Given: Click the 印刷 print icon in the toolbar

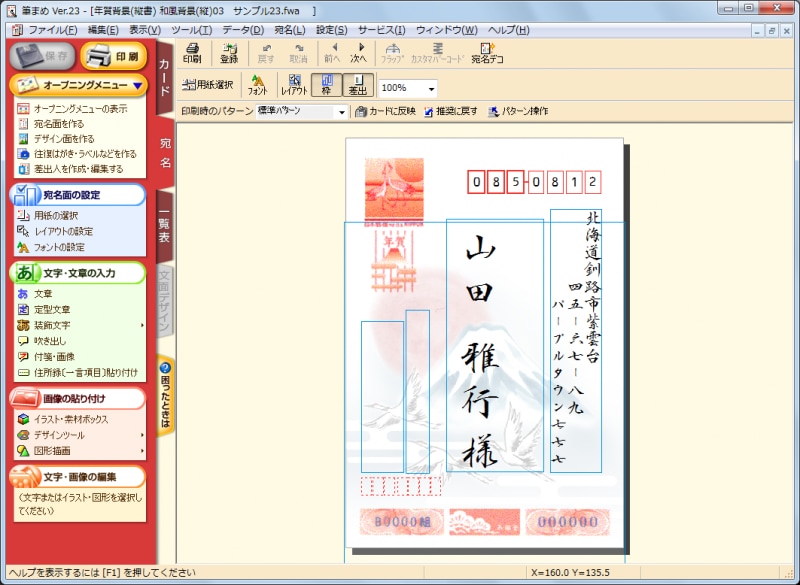Looking at the screenshot, I should [x=192, y=52].
